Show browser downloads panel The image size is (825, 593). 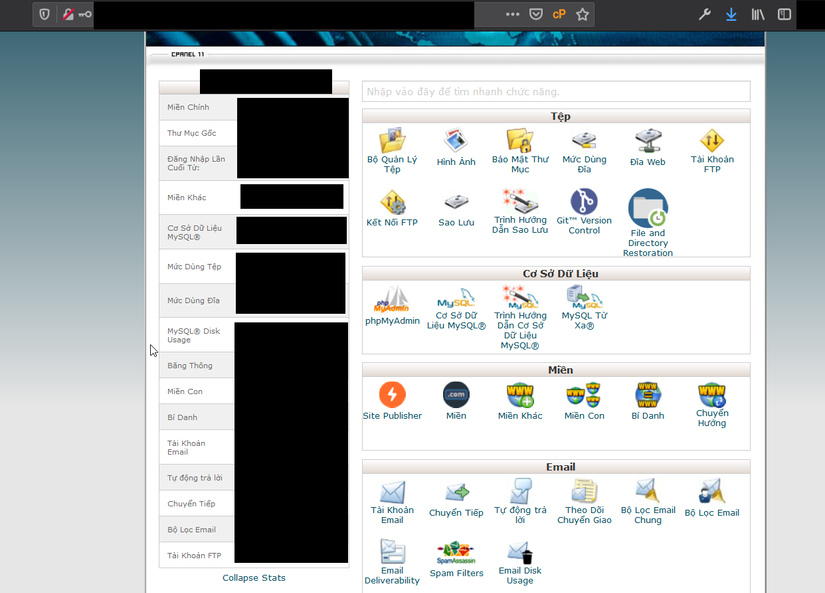point(731,14)
